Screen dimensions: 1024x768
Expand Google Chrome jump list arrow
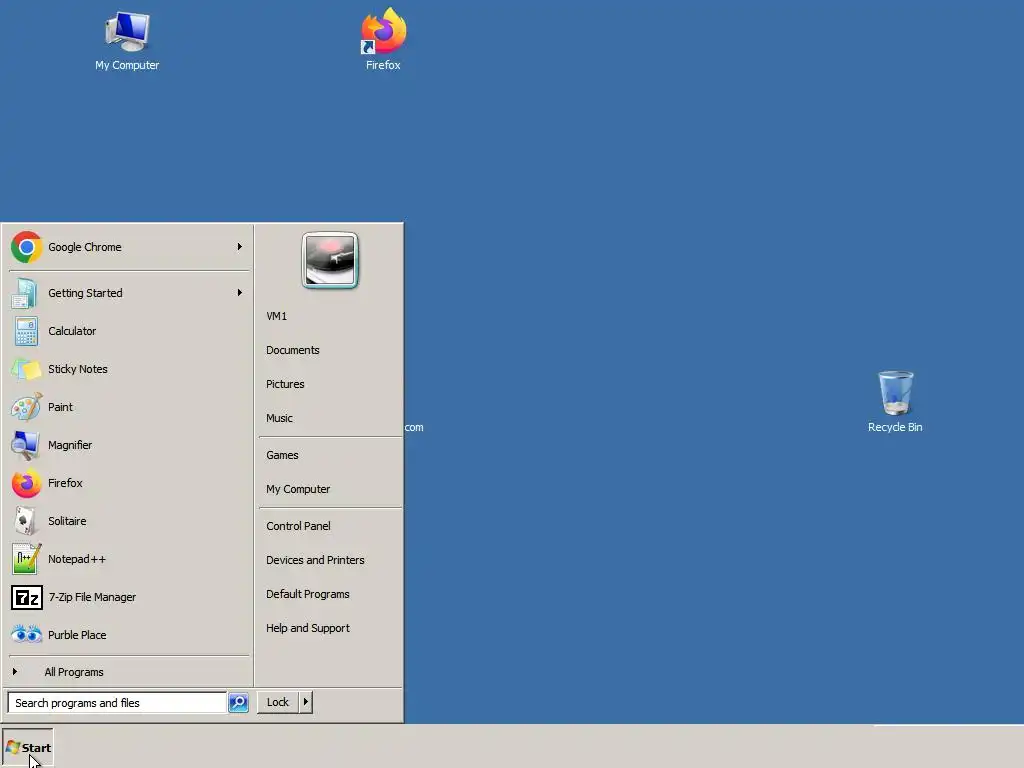pyautogui.click(x=240, y=247)
